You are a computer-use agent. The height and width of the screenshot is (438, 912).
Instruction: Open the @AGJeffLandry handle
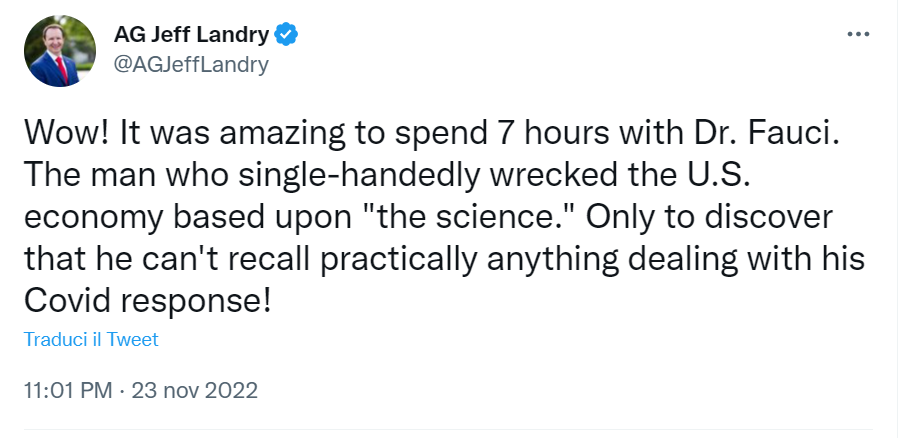tap(192, 63)
